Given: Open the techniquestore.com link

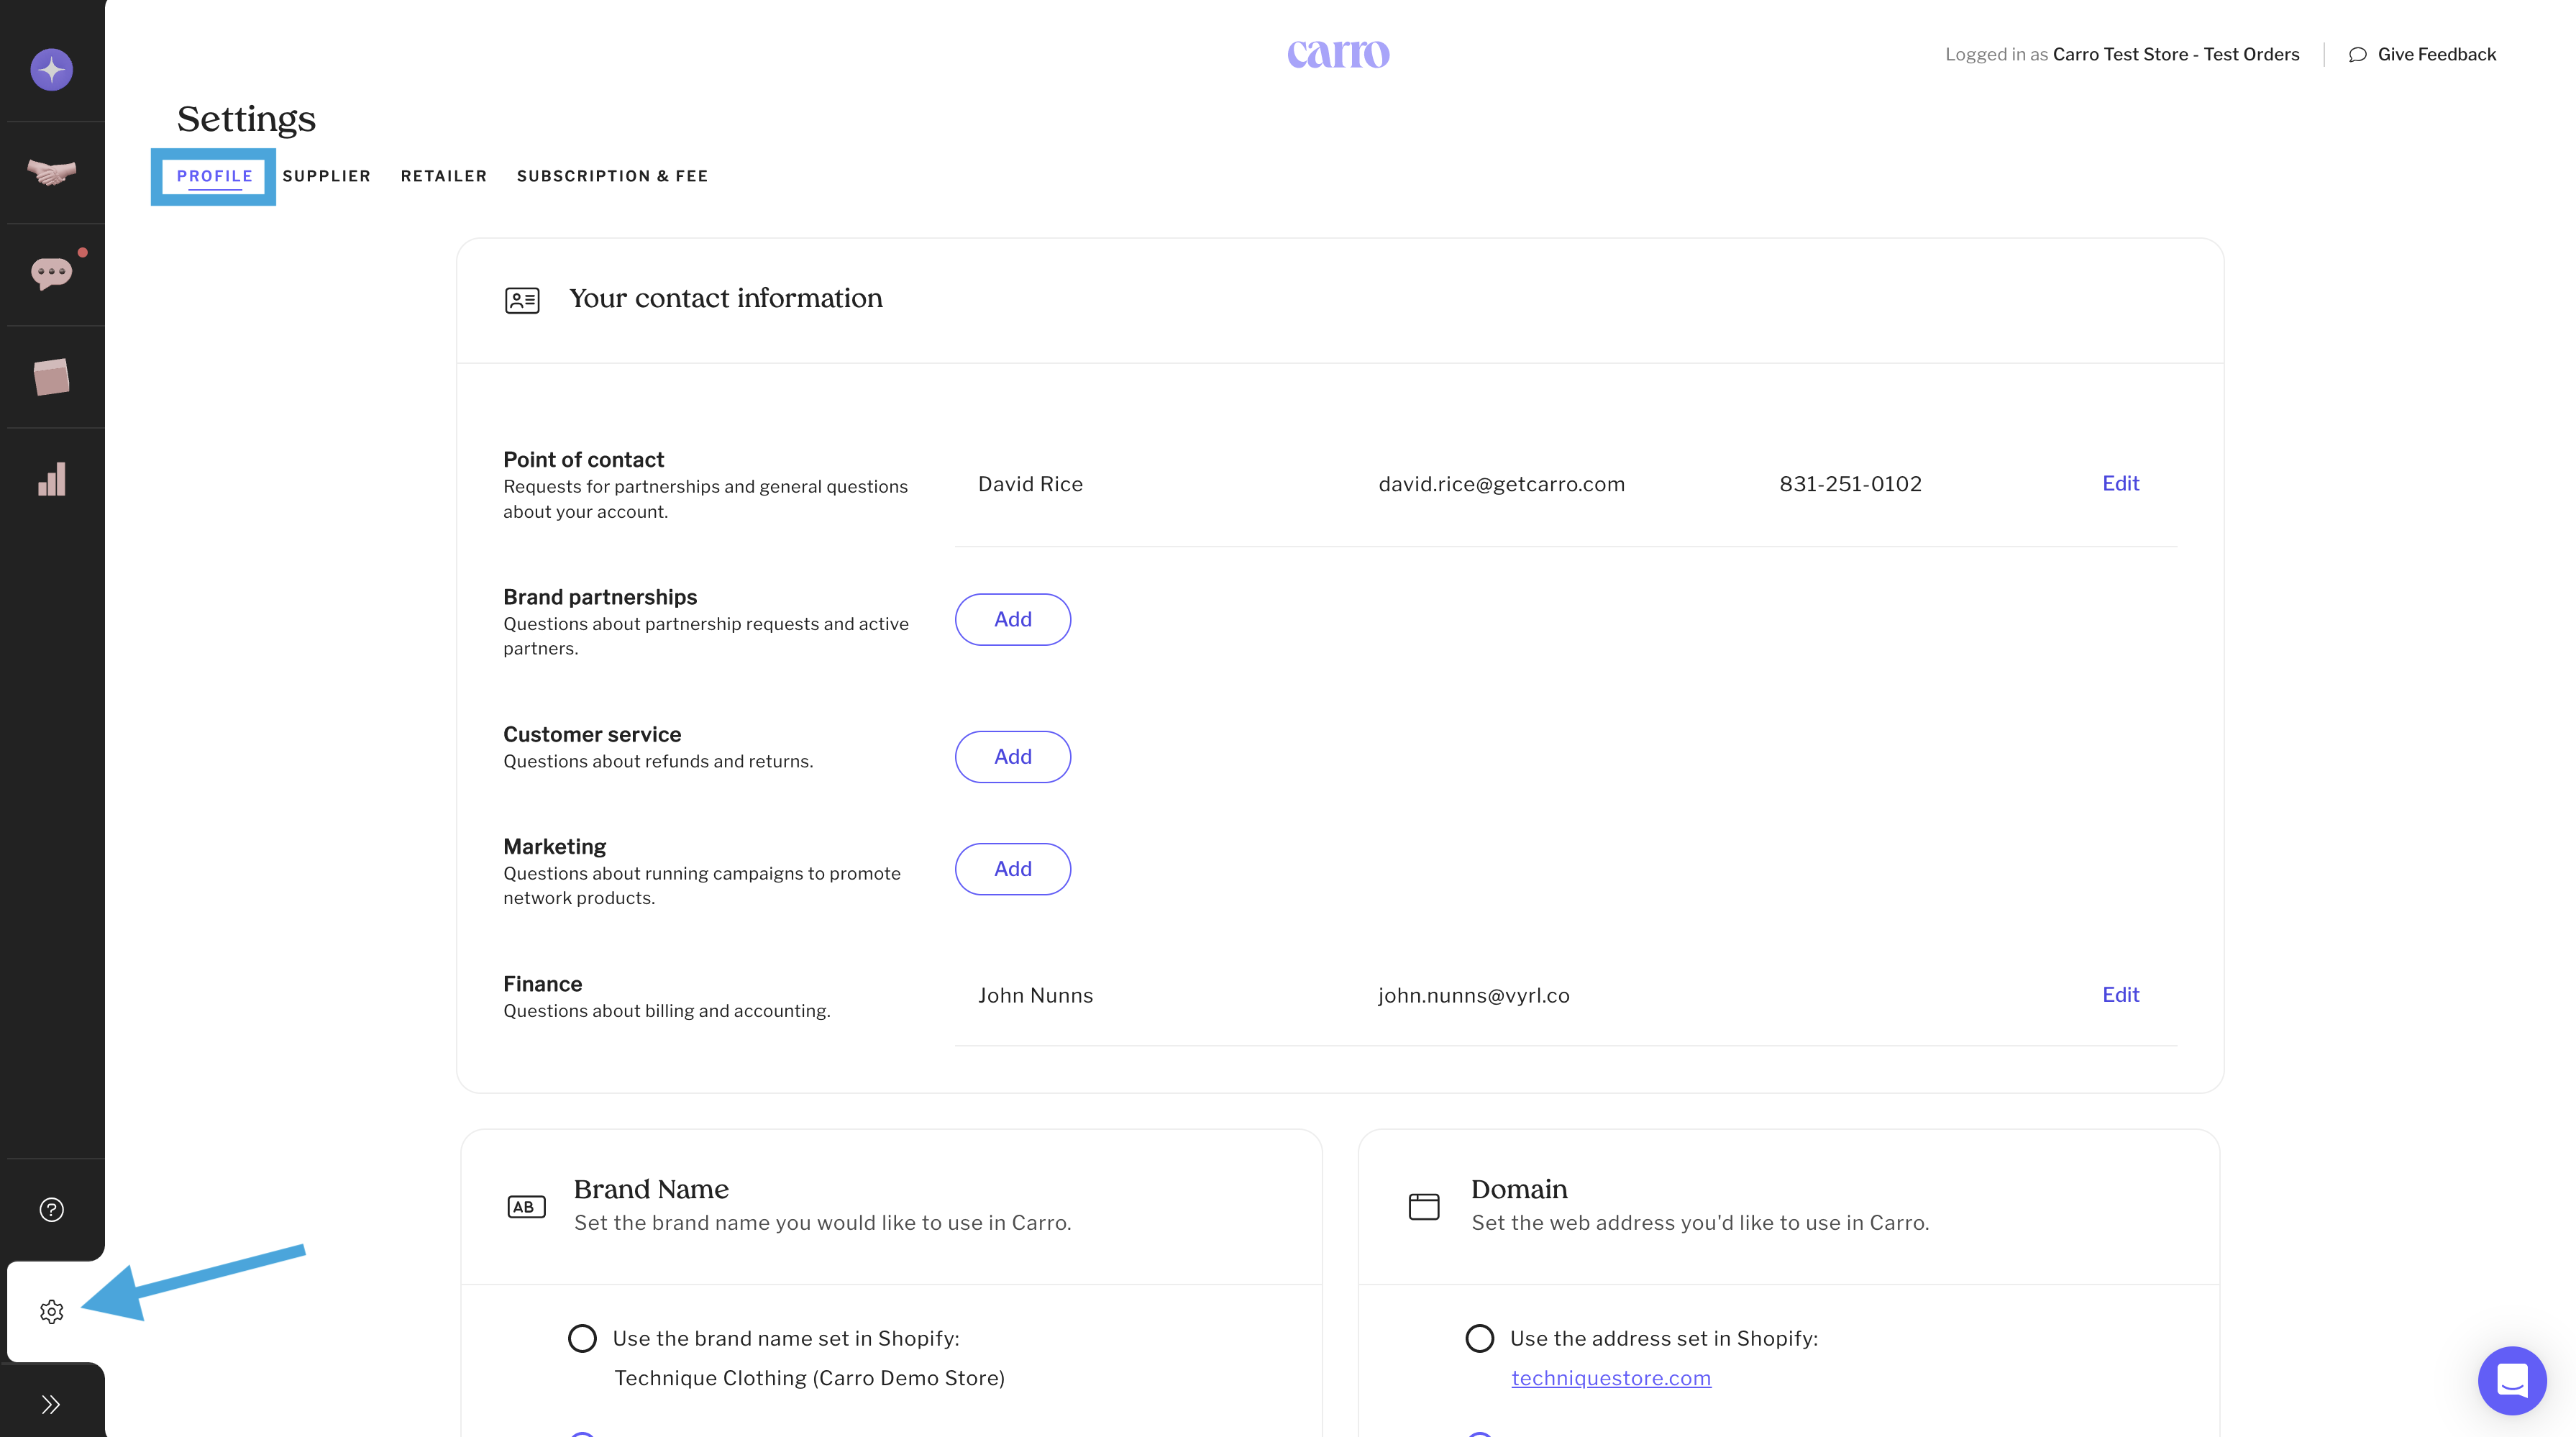Looking at the screenshot, I should tap(1610, 1378).
